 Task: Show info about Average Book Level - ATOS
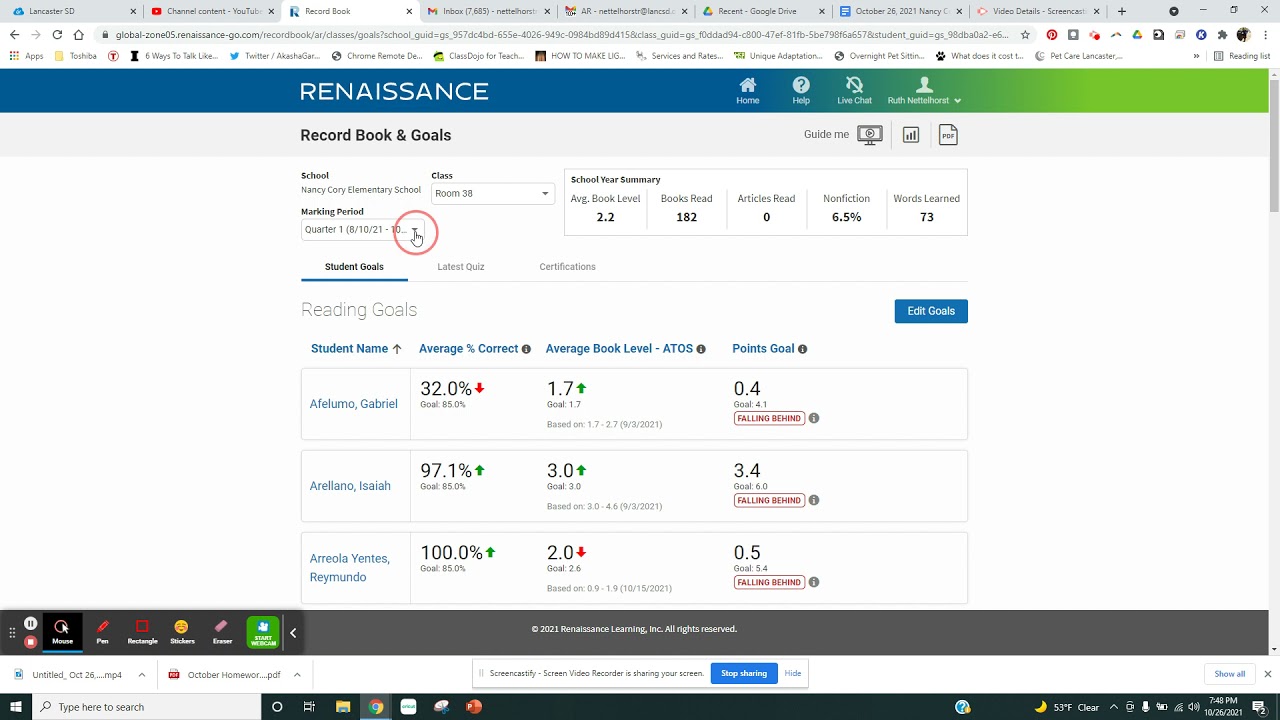click(x=701, y=349)
